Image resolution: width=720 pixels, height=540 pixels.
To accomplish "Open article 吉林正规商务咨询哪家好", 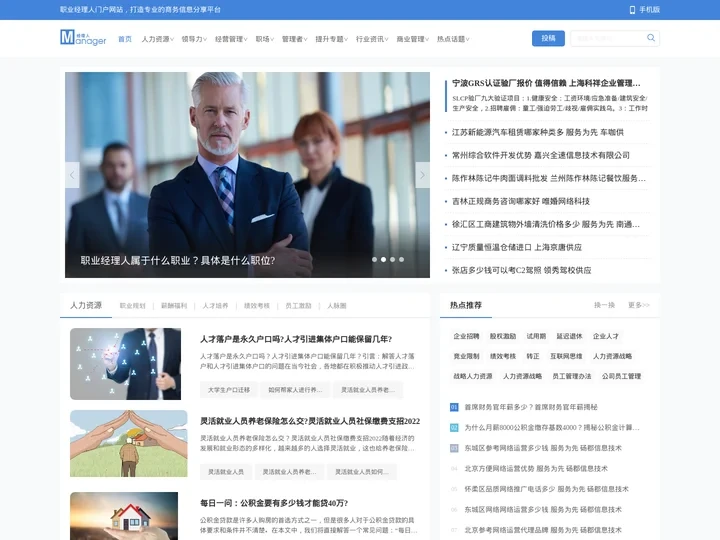I will coord(521,201).
